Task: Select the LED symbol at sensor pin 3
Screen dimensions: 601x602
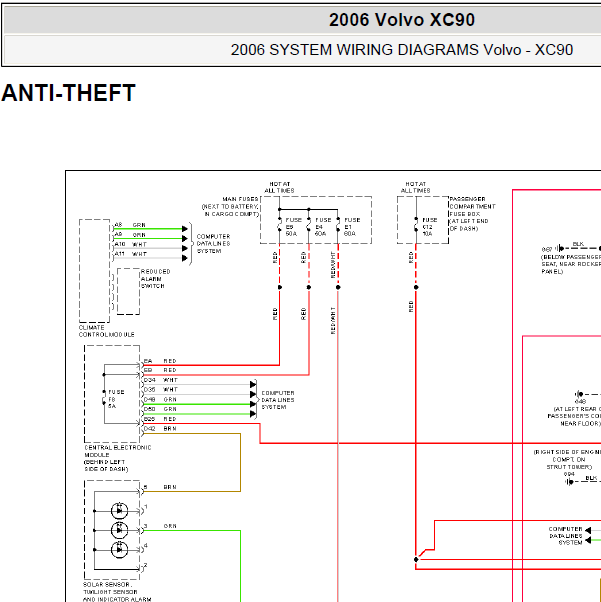Action: [x=119, y=530]
